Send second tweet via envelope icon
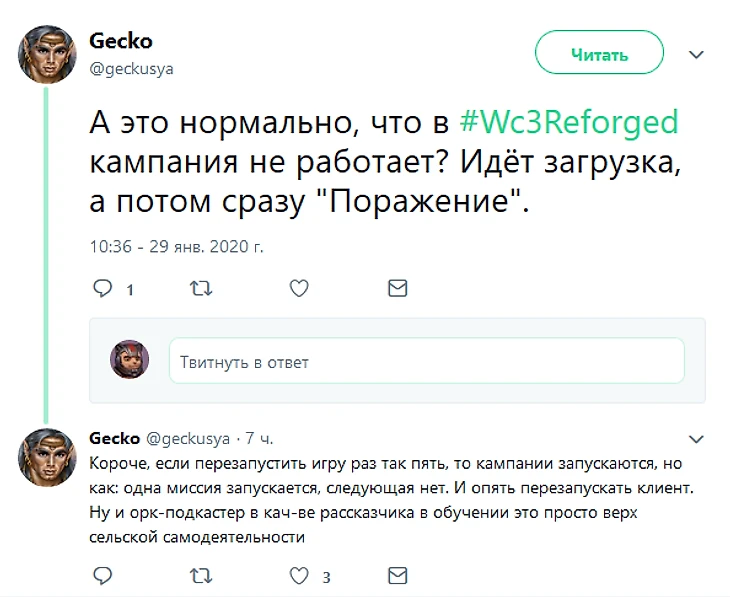The image size is (730, 597). pyautogui.click(x=397, y=575)
